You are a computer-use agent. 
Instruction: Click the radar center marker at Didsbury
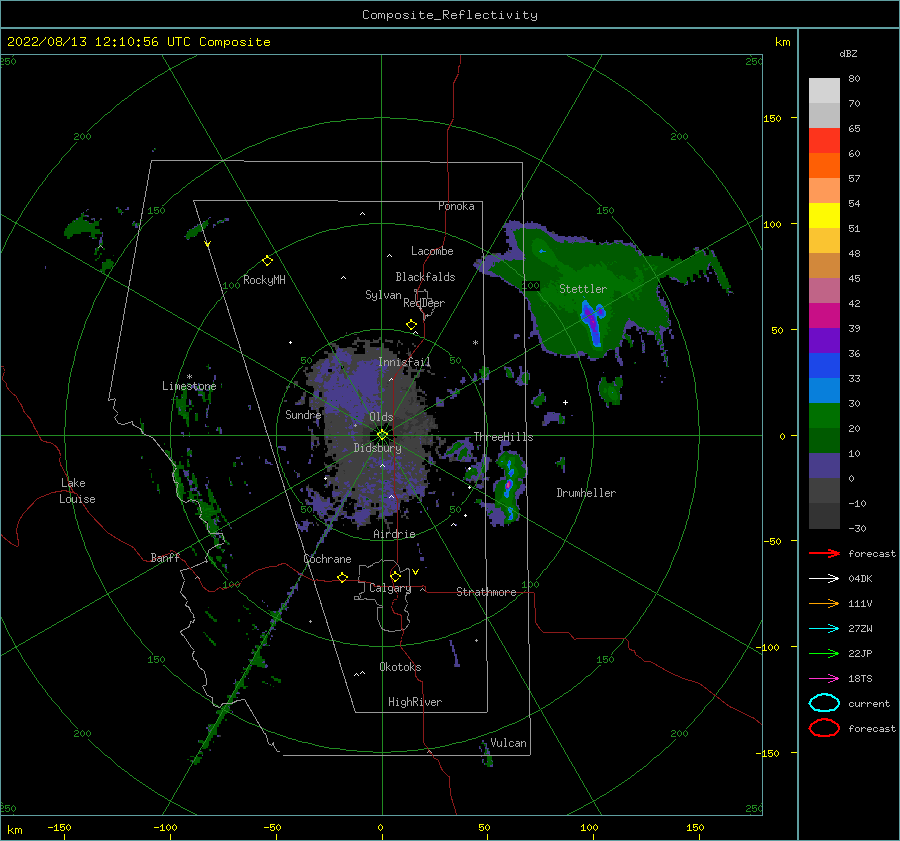(x=382, y=435)
